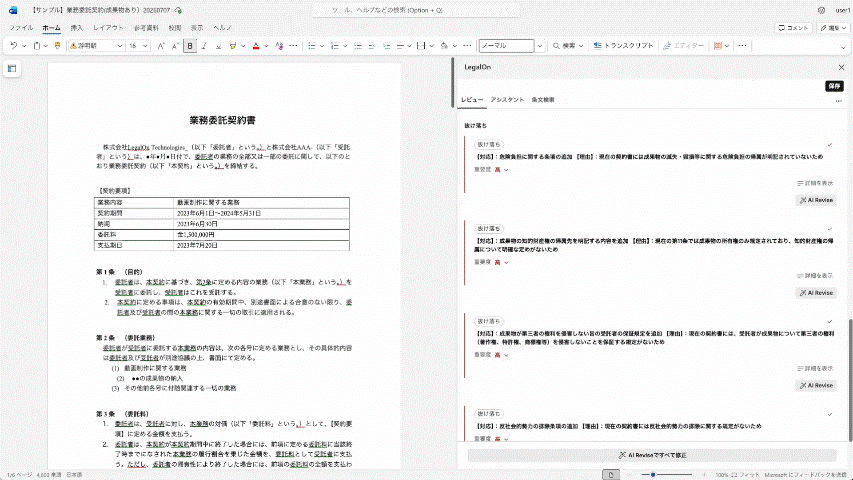Switch to the 表示 ribbon tab

tap(197, 28)
